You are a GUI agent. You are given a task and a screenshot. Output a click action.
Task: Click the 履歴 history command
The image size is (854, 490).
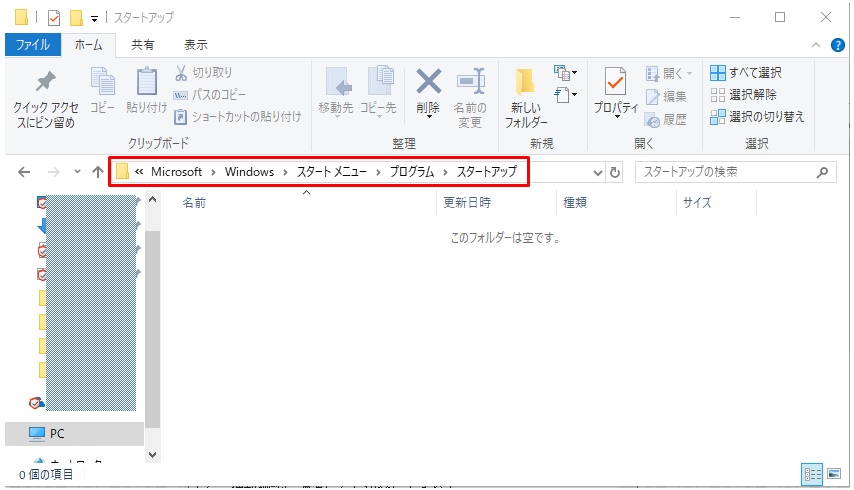click(x=666, y=120)
